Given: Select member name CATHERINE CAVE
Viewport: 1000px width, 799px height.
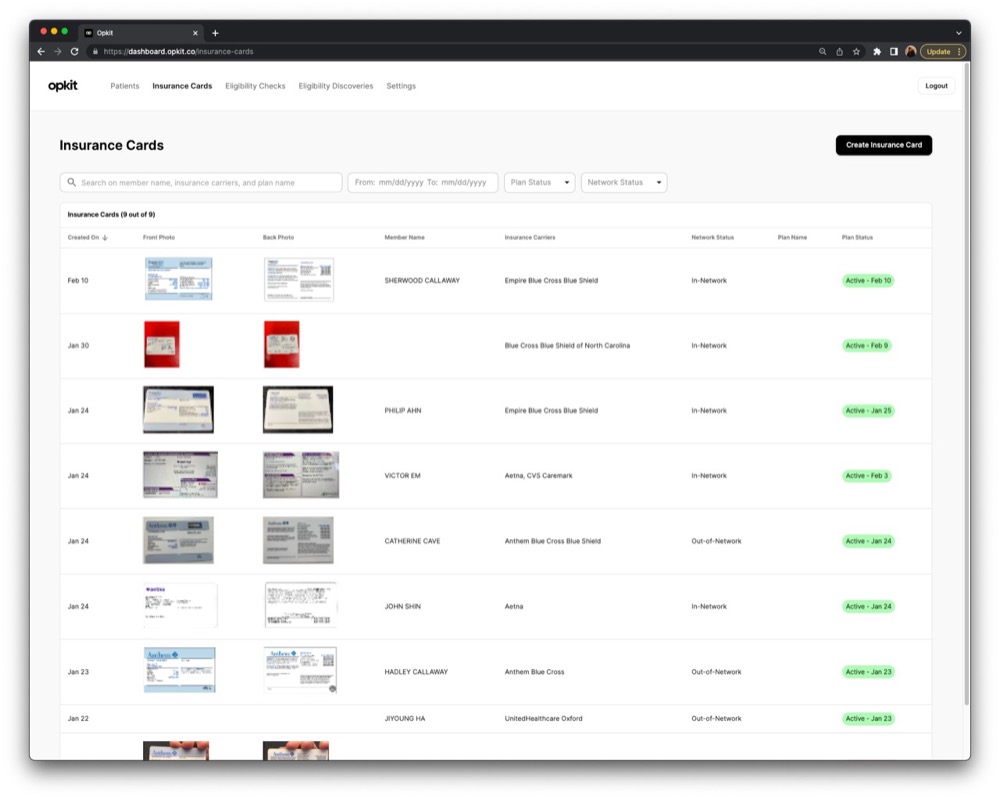Looking at the screenshot, I should pyautogui.click(x=413, y=541).
